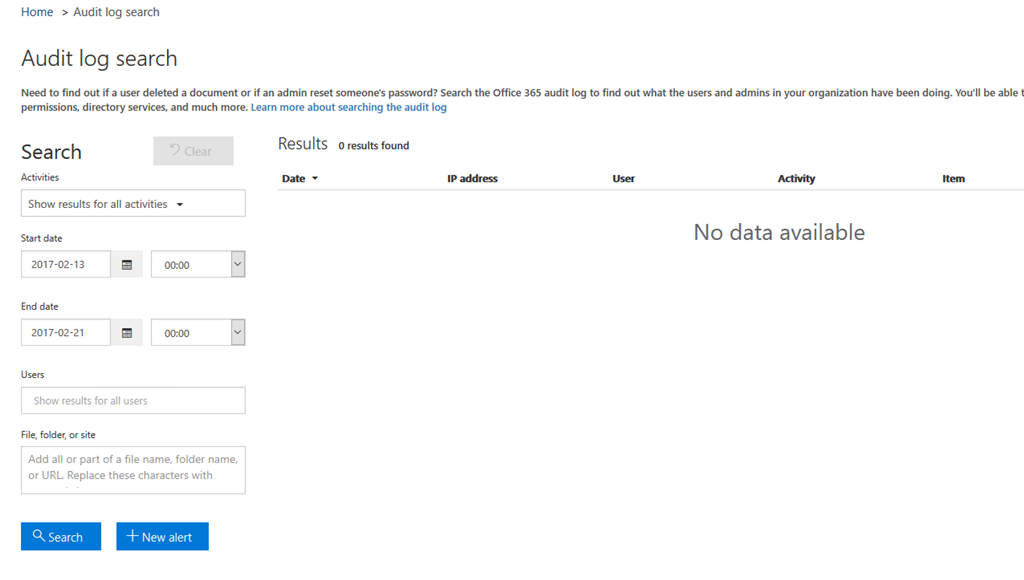Viewport: 1024px width, 580px height.
Task: Go to Home breadcrumb link
Action: [37, 12]
